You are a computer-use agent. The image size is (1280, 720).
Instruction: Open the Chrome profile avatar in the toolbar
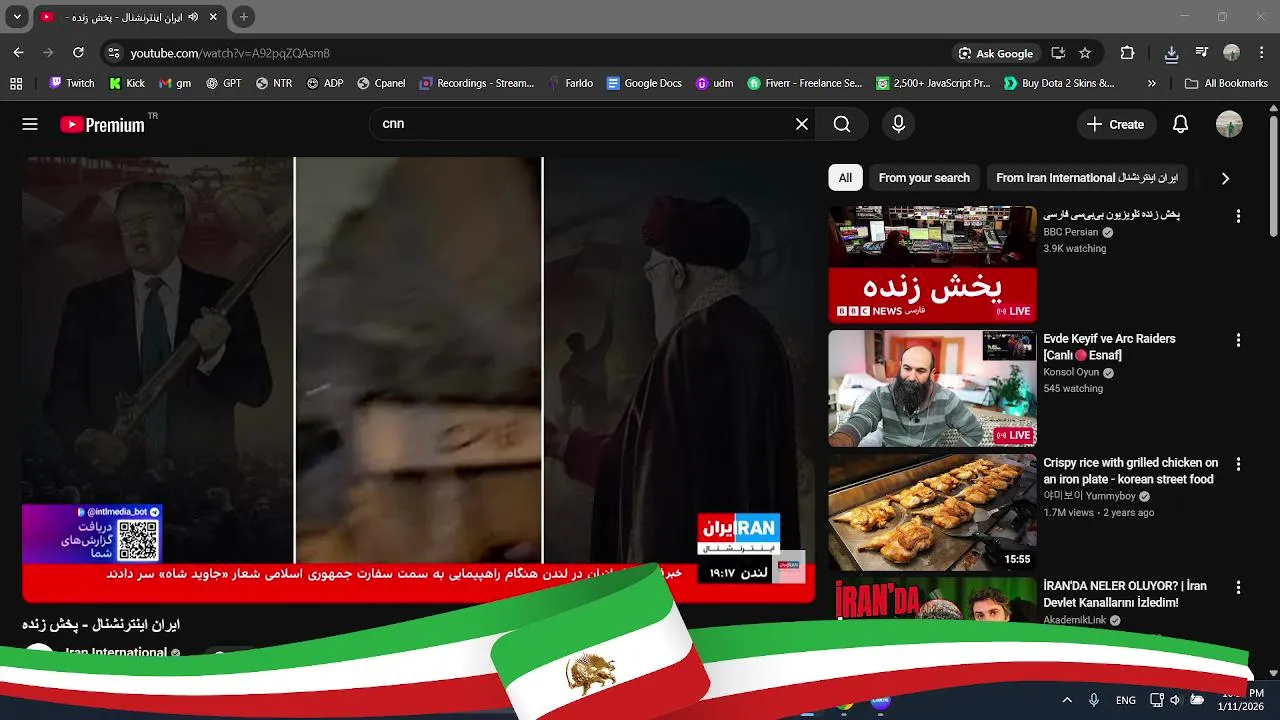click(x=1231, y=53)
